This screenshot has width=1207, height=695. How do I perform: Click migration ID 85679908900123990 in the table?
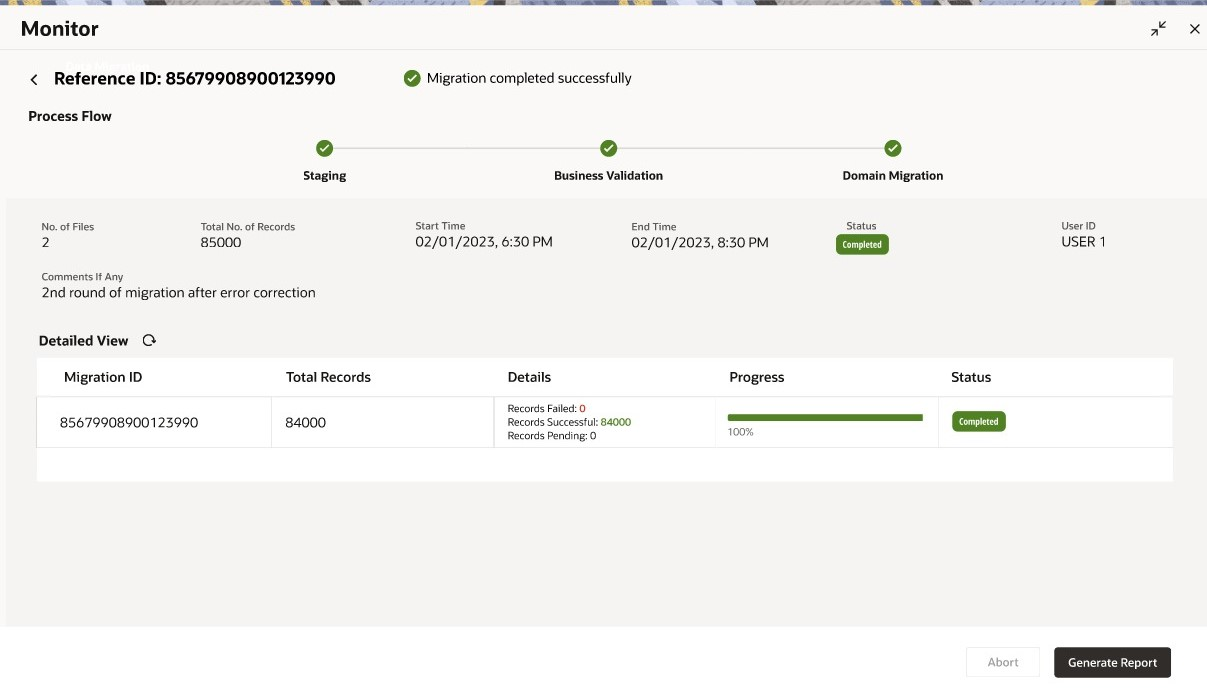(129, 422)
